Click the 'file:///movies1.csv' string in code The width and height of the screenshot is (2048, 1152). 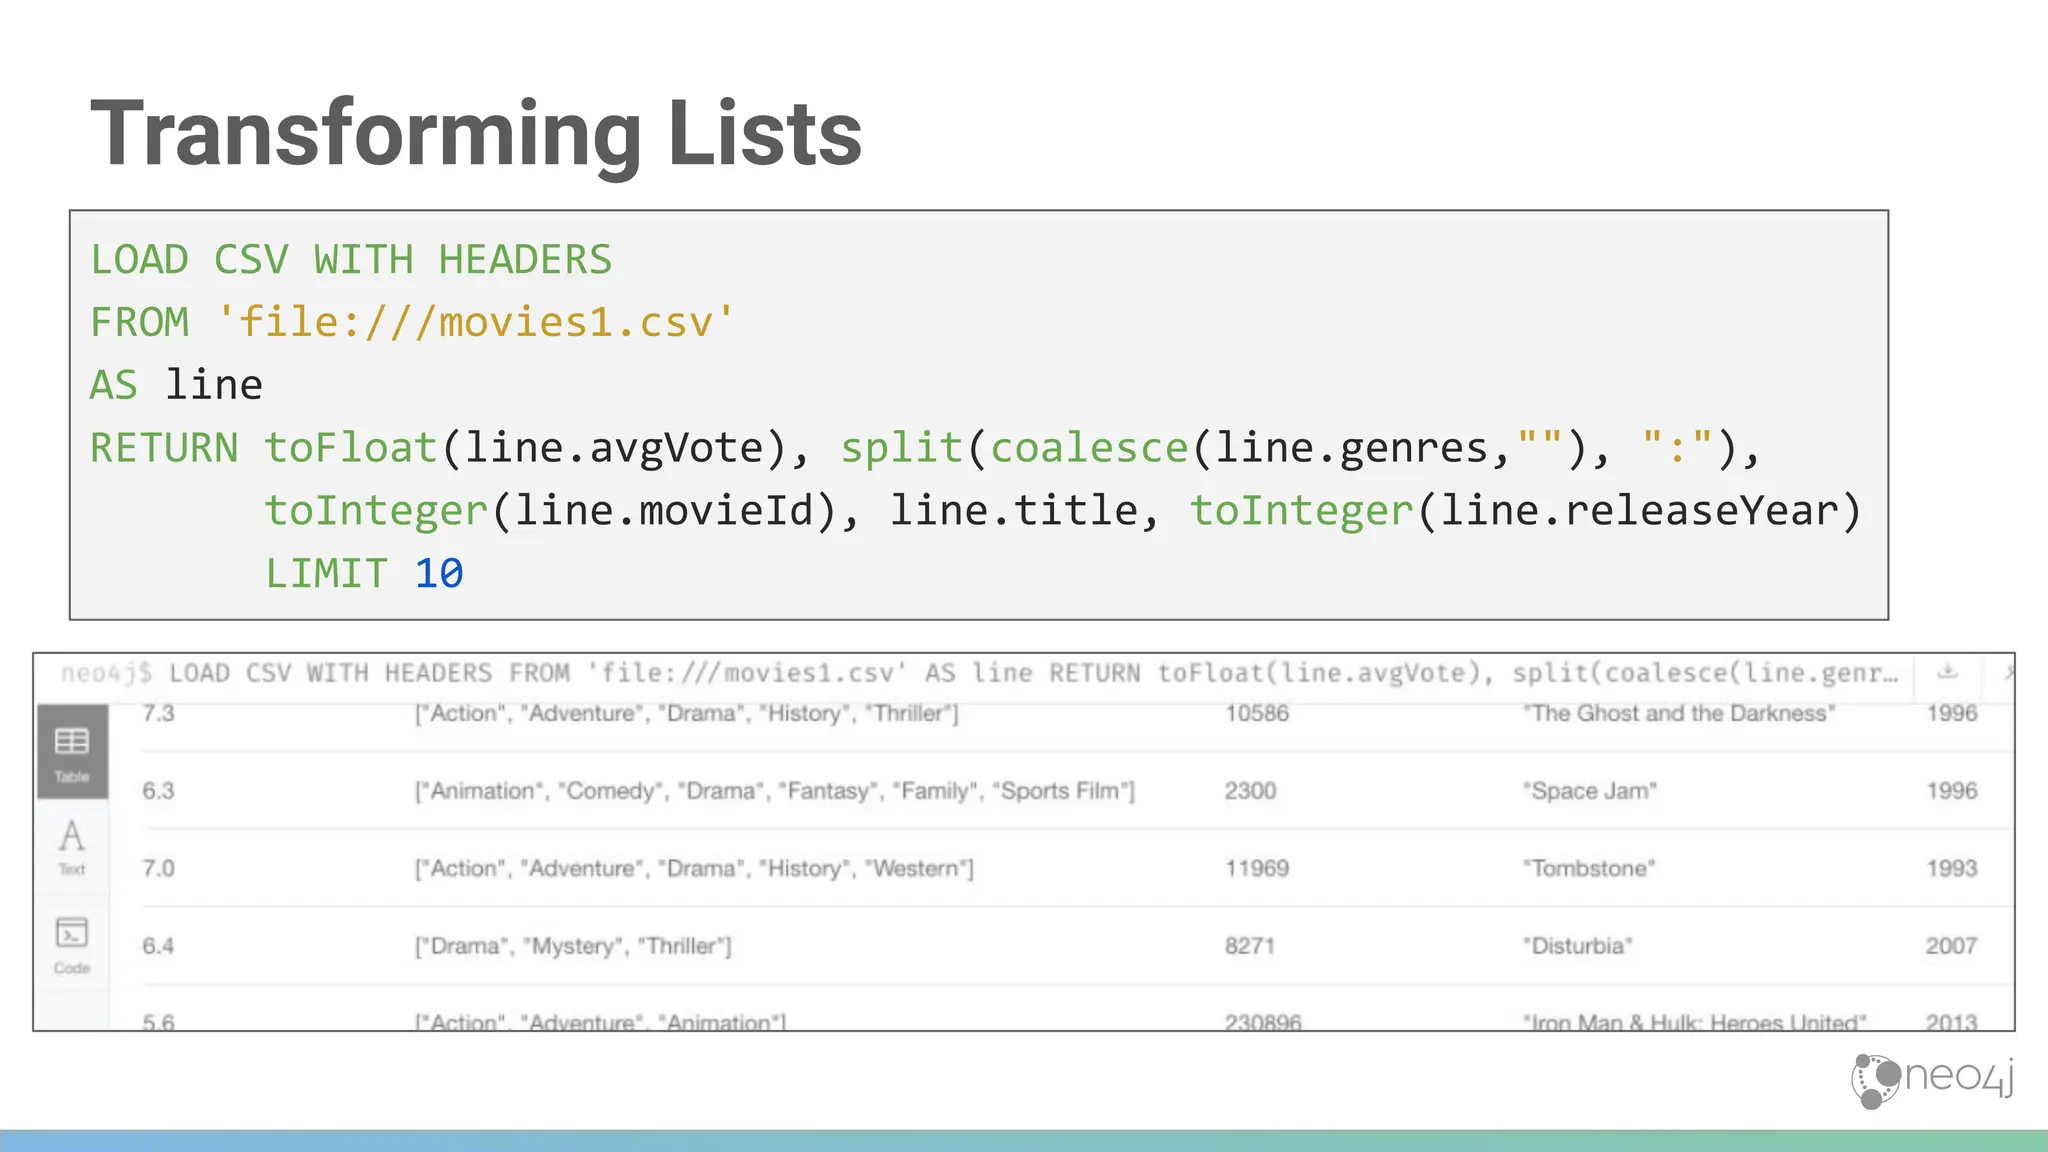click(476, 323)
